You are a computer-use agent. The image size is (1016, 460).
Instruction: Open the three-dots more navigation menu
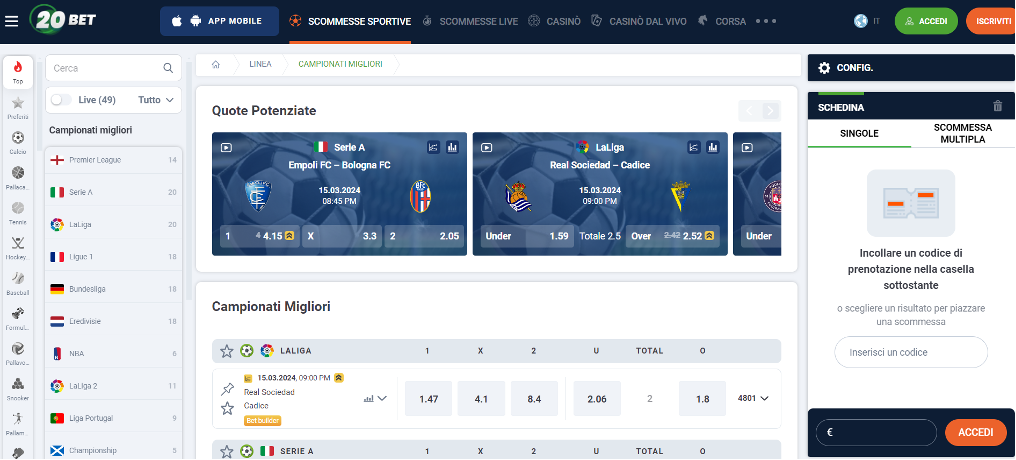(765, 21)
